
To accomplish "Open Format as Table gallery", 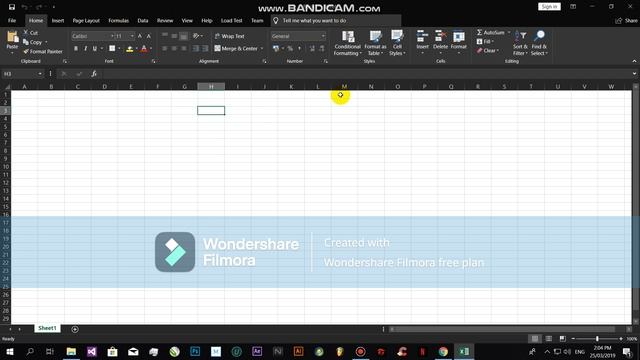I will coord(375,43).
